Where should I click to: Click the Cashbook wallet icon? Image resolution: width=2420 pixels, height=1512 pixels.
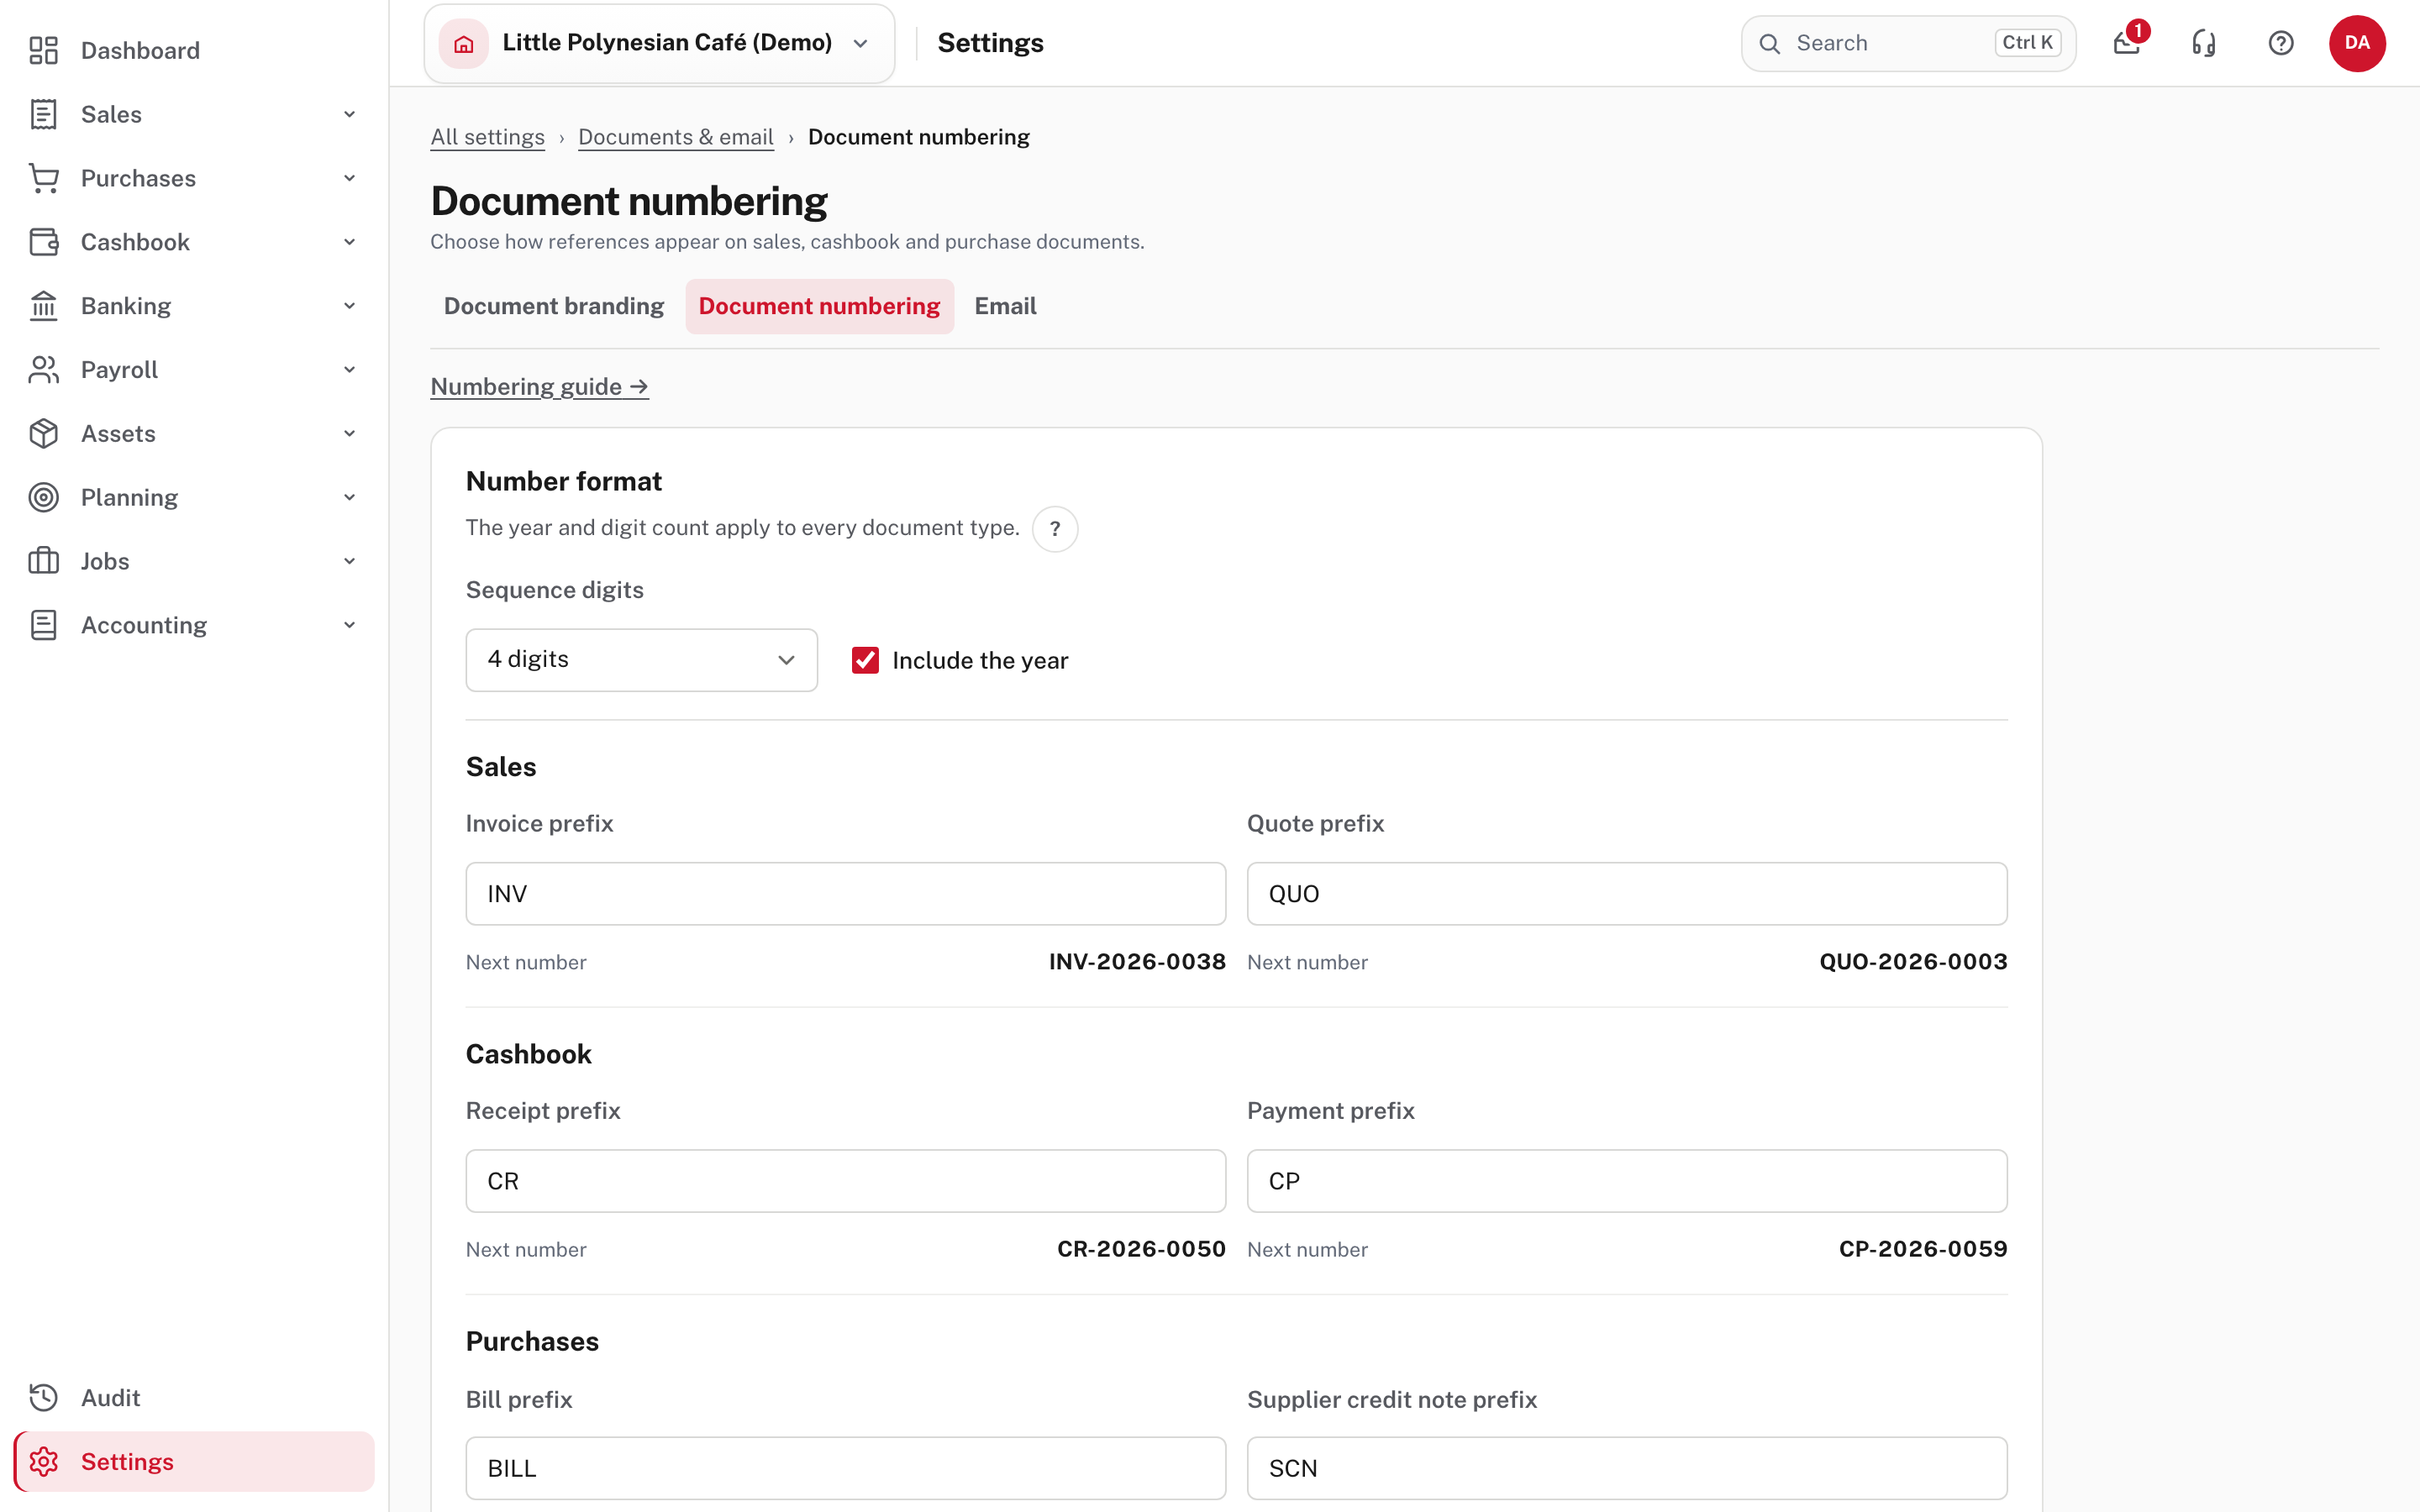point(43,242)
